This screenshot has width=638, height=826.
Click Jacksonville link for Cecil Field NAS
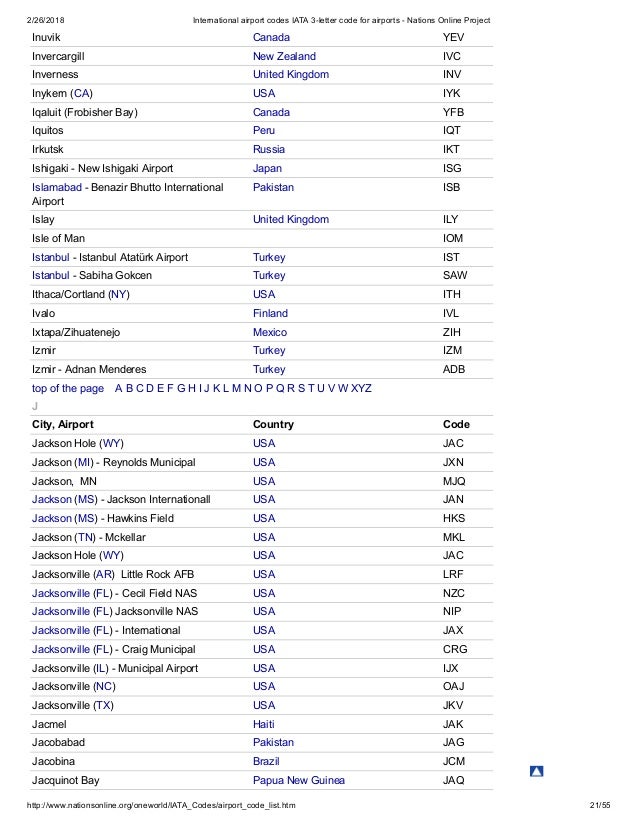click(x=61, y=593)
